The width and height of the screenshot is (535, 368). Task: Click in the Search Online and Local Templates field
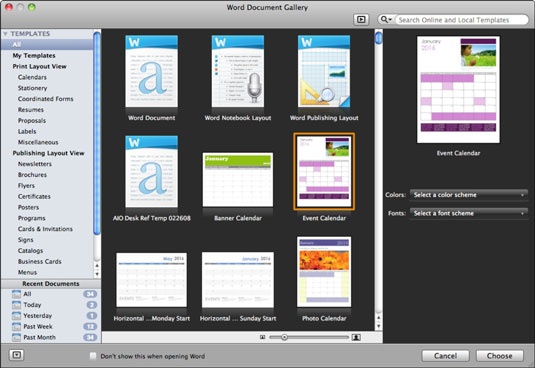point(462,20)
